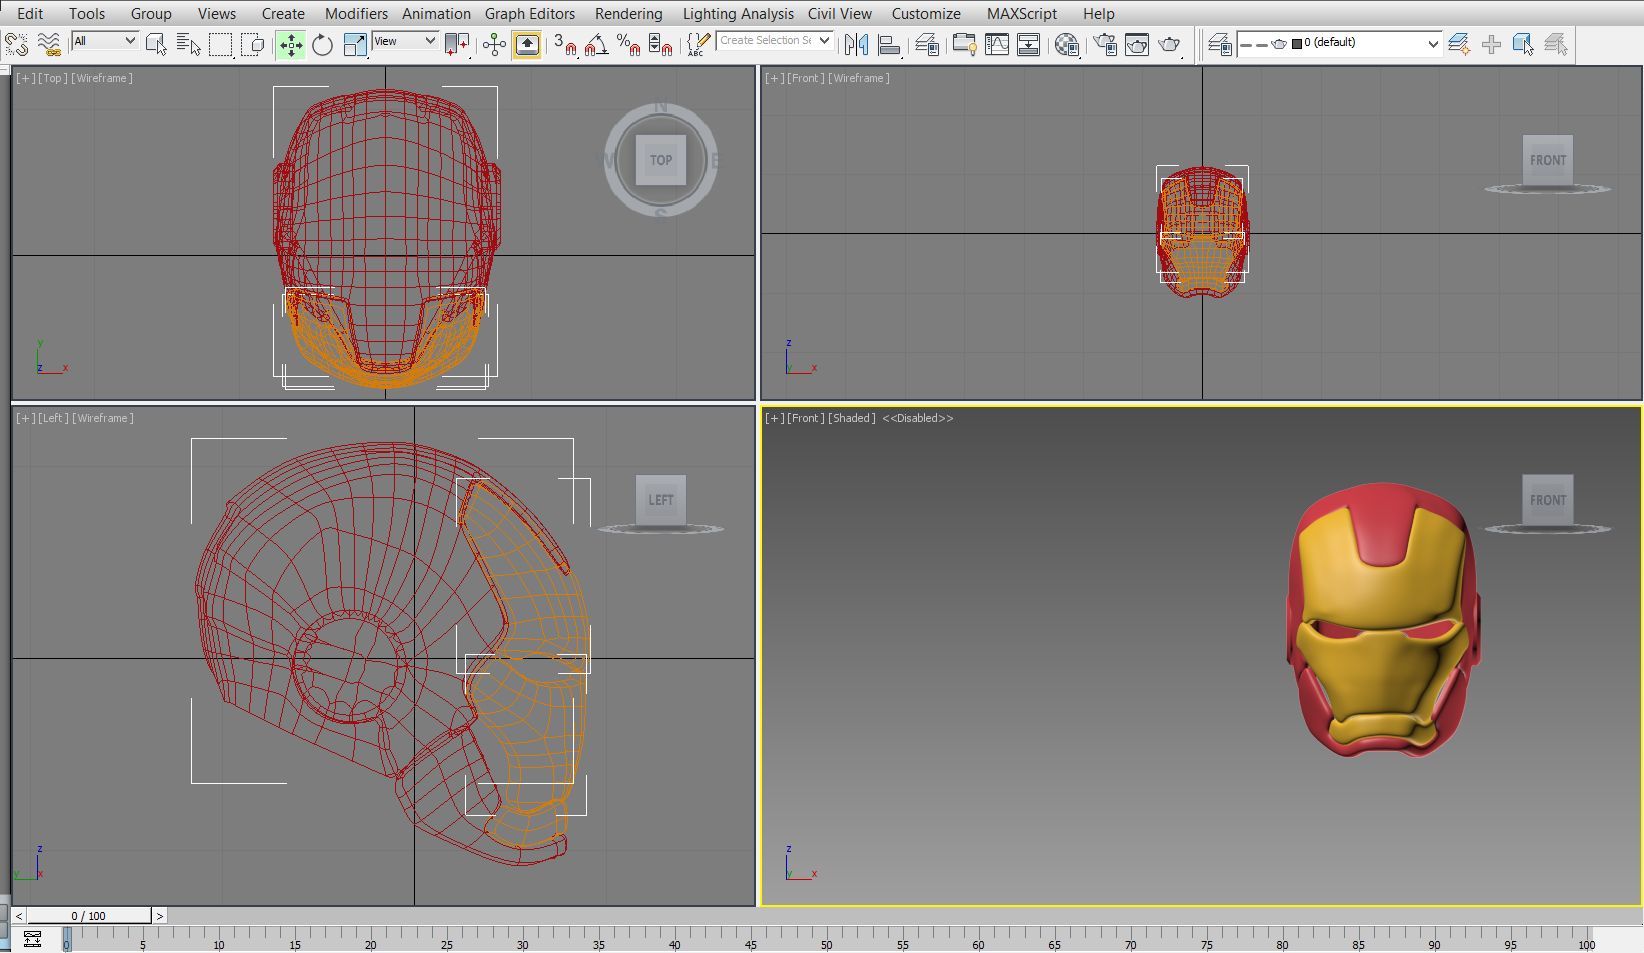Image resolution: width=1644 pixels, height=953 pixels.
Task: Open the [+] menu of Top viewport
Action: click(25, 78)
